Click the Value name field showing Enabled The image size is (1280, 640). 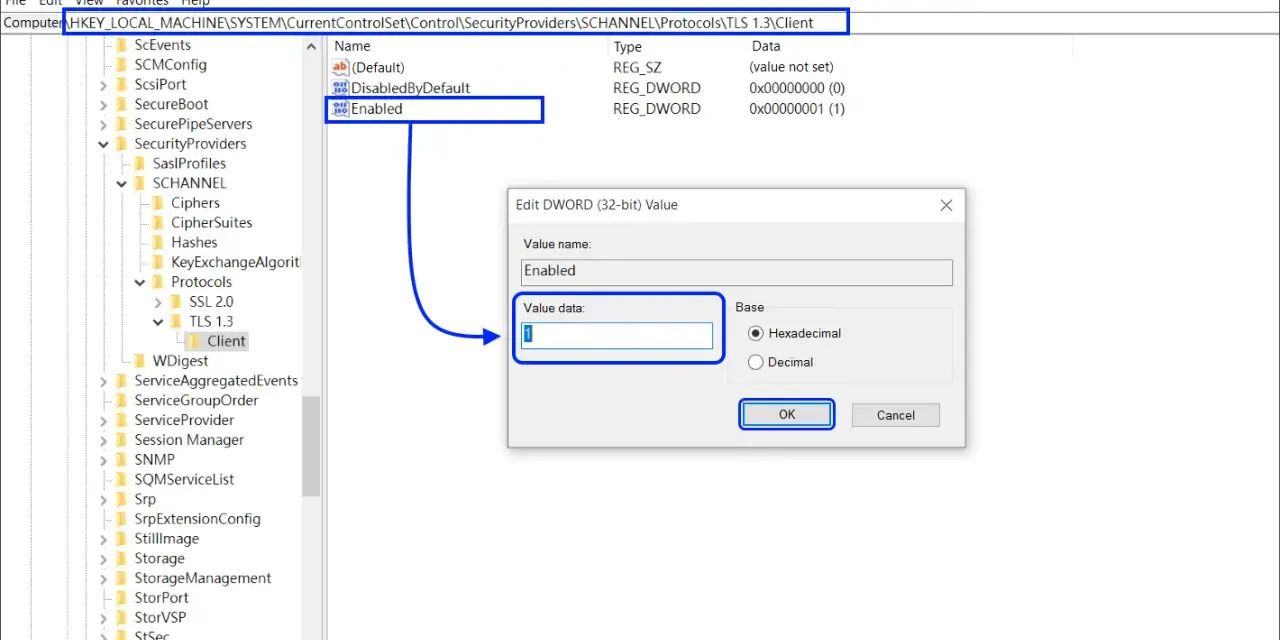pos(737,272)
